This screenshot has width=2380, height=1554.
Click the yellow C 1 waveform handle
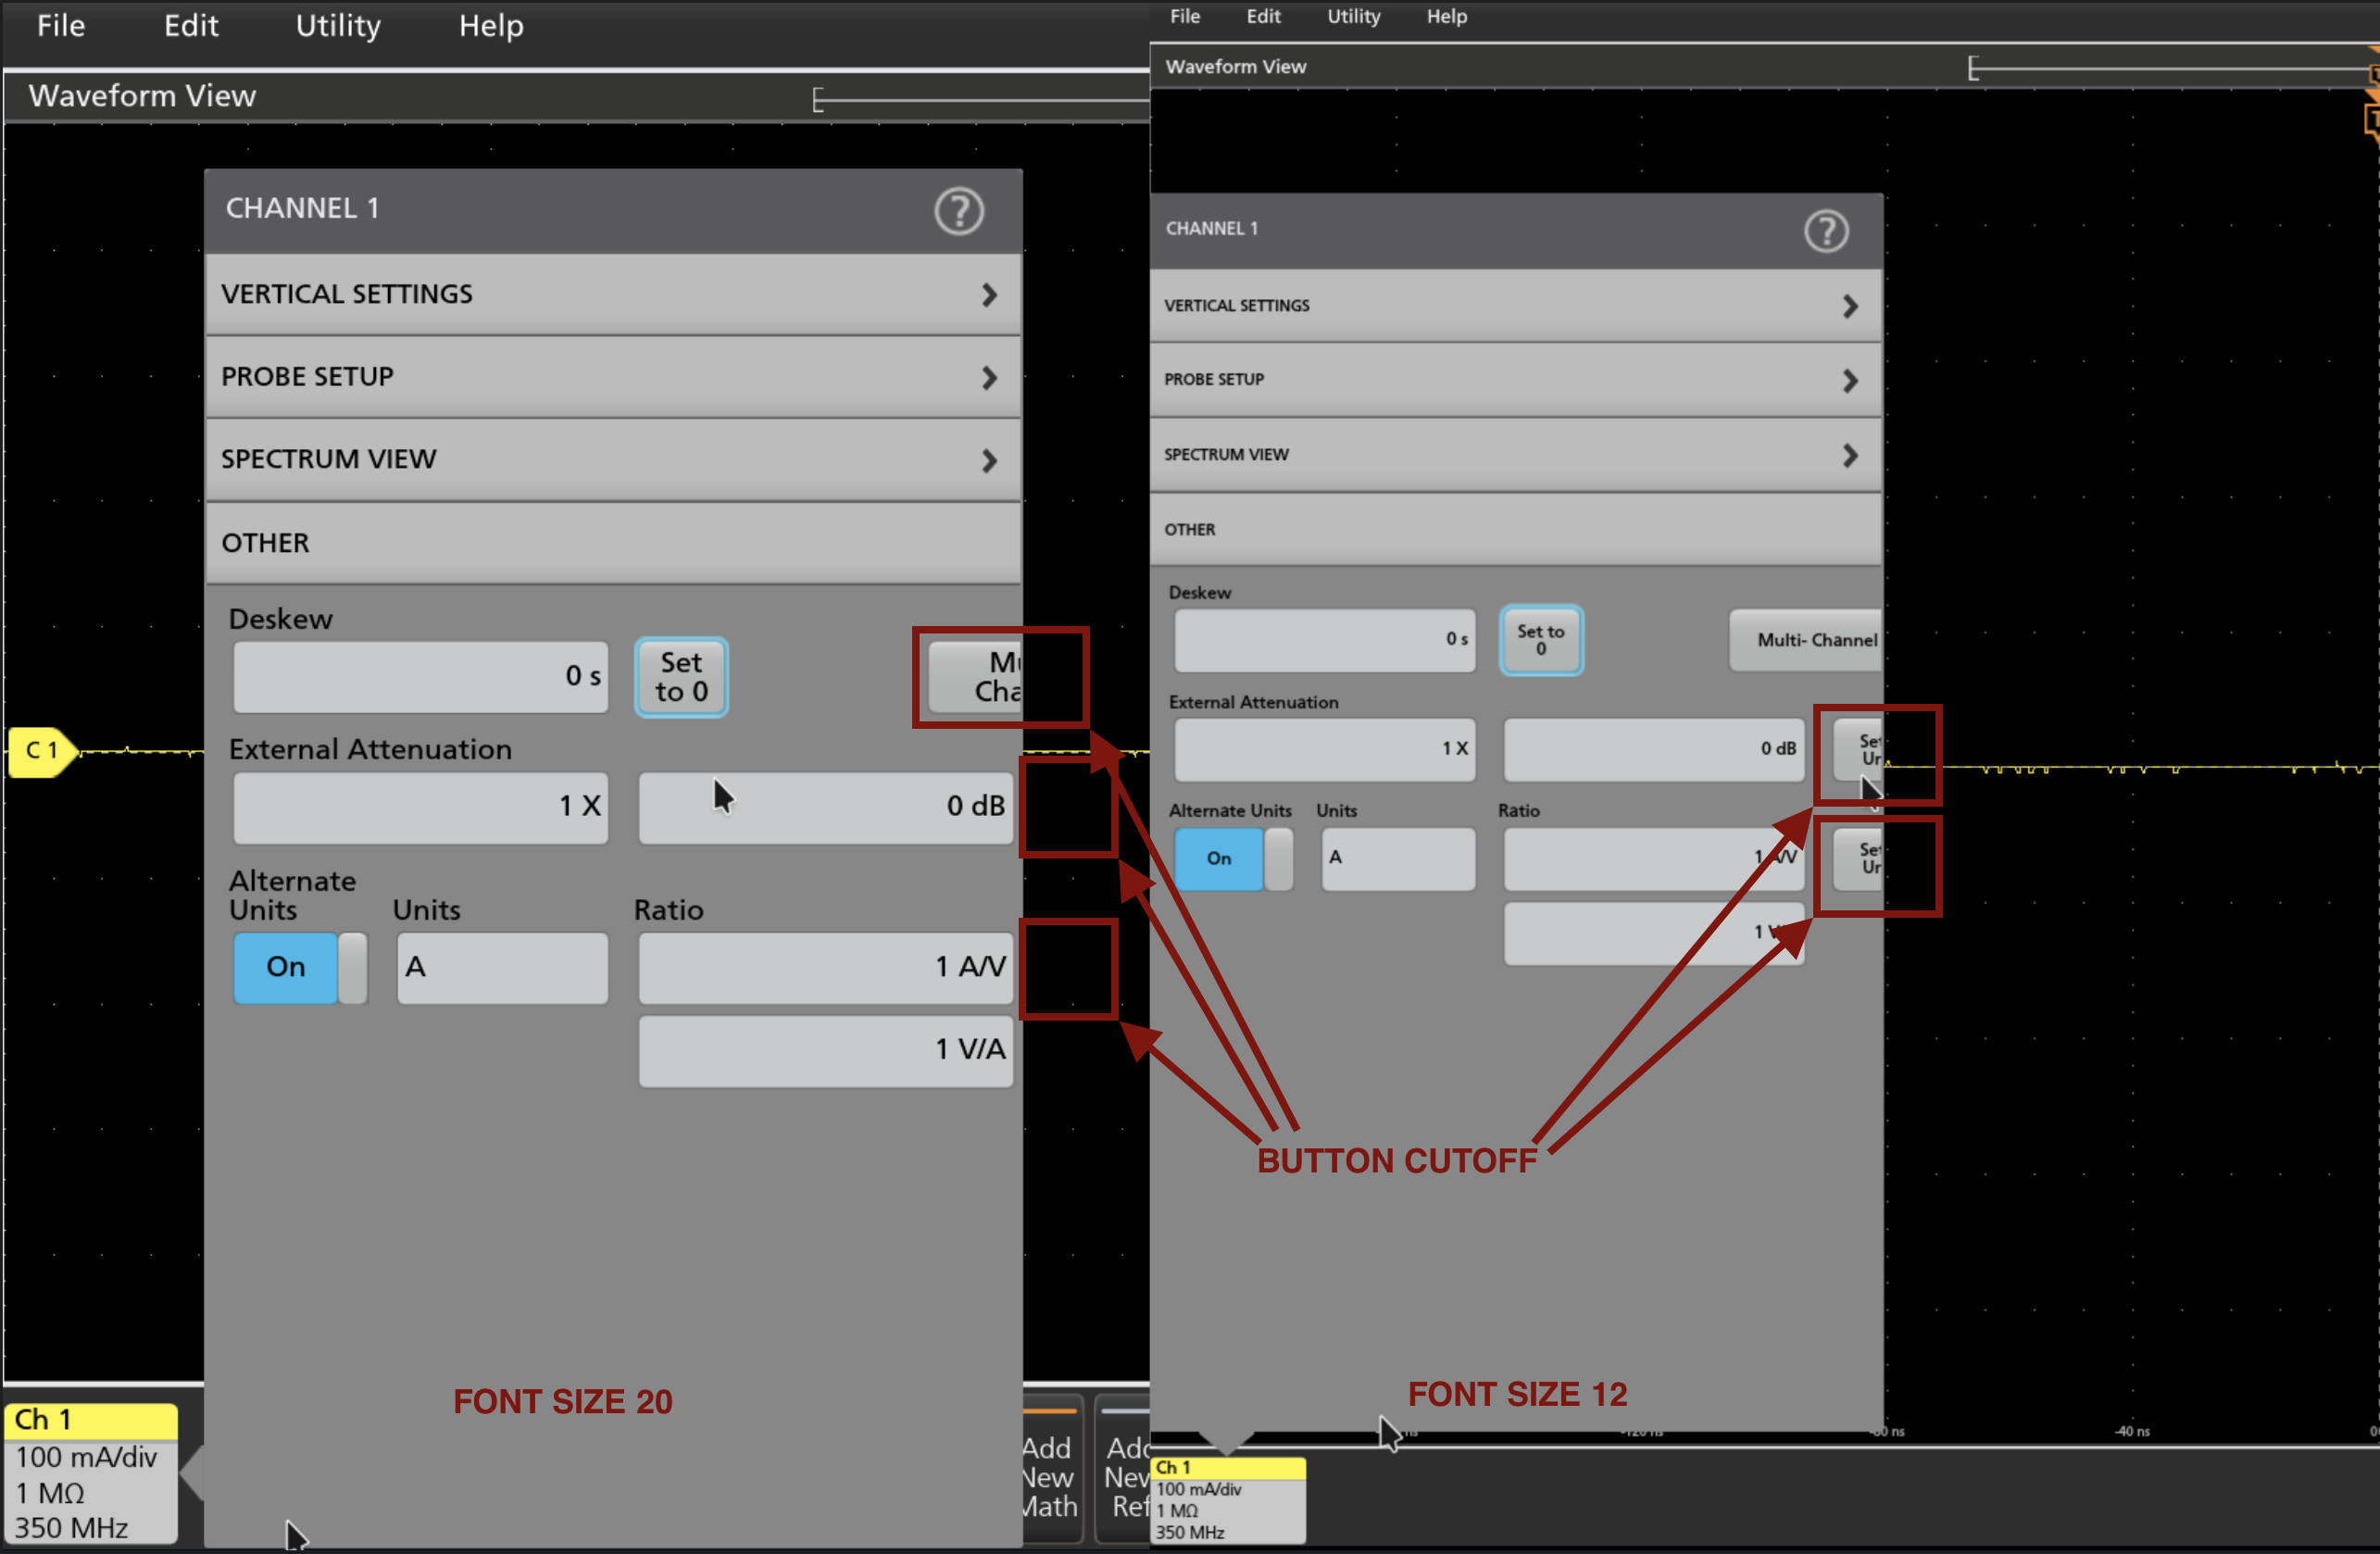point(41,751)
